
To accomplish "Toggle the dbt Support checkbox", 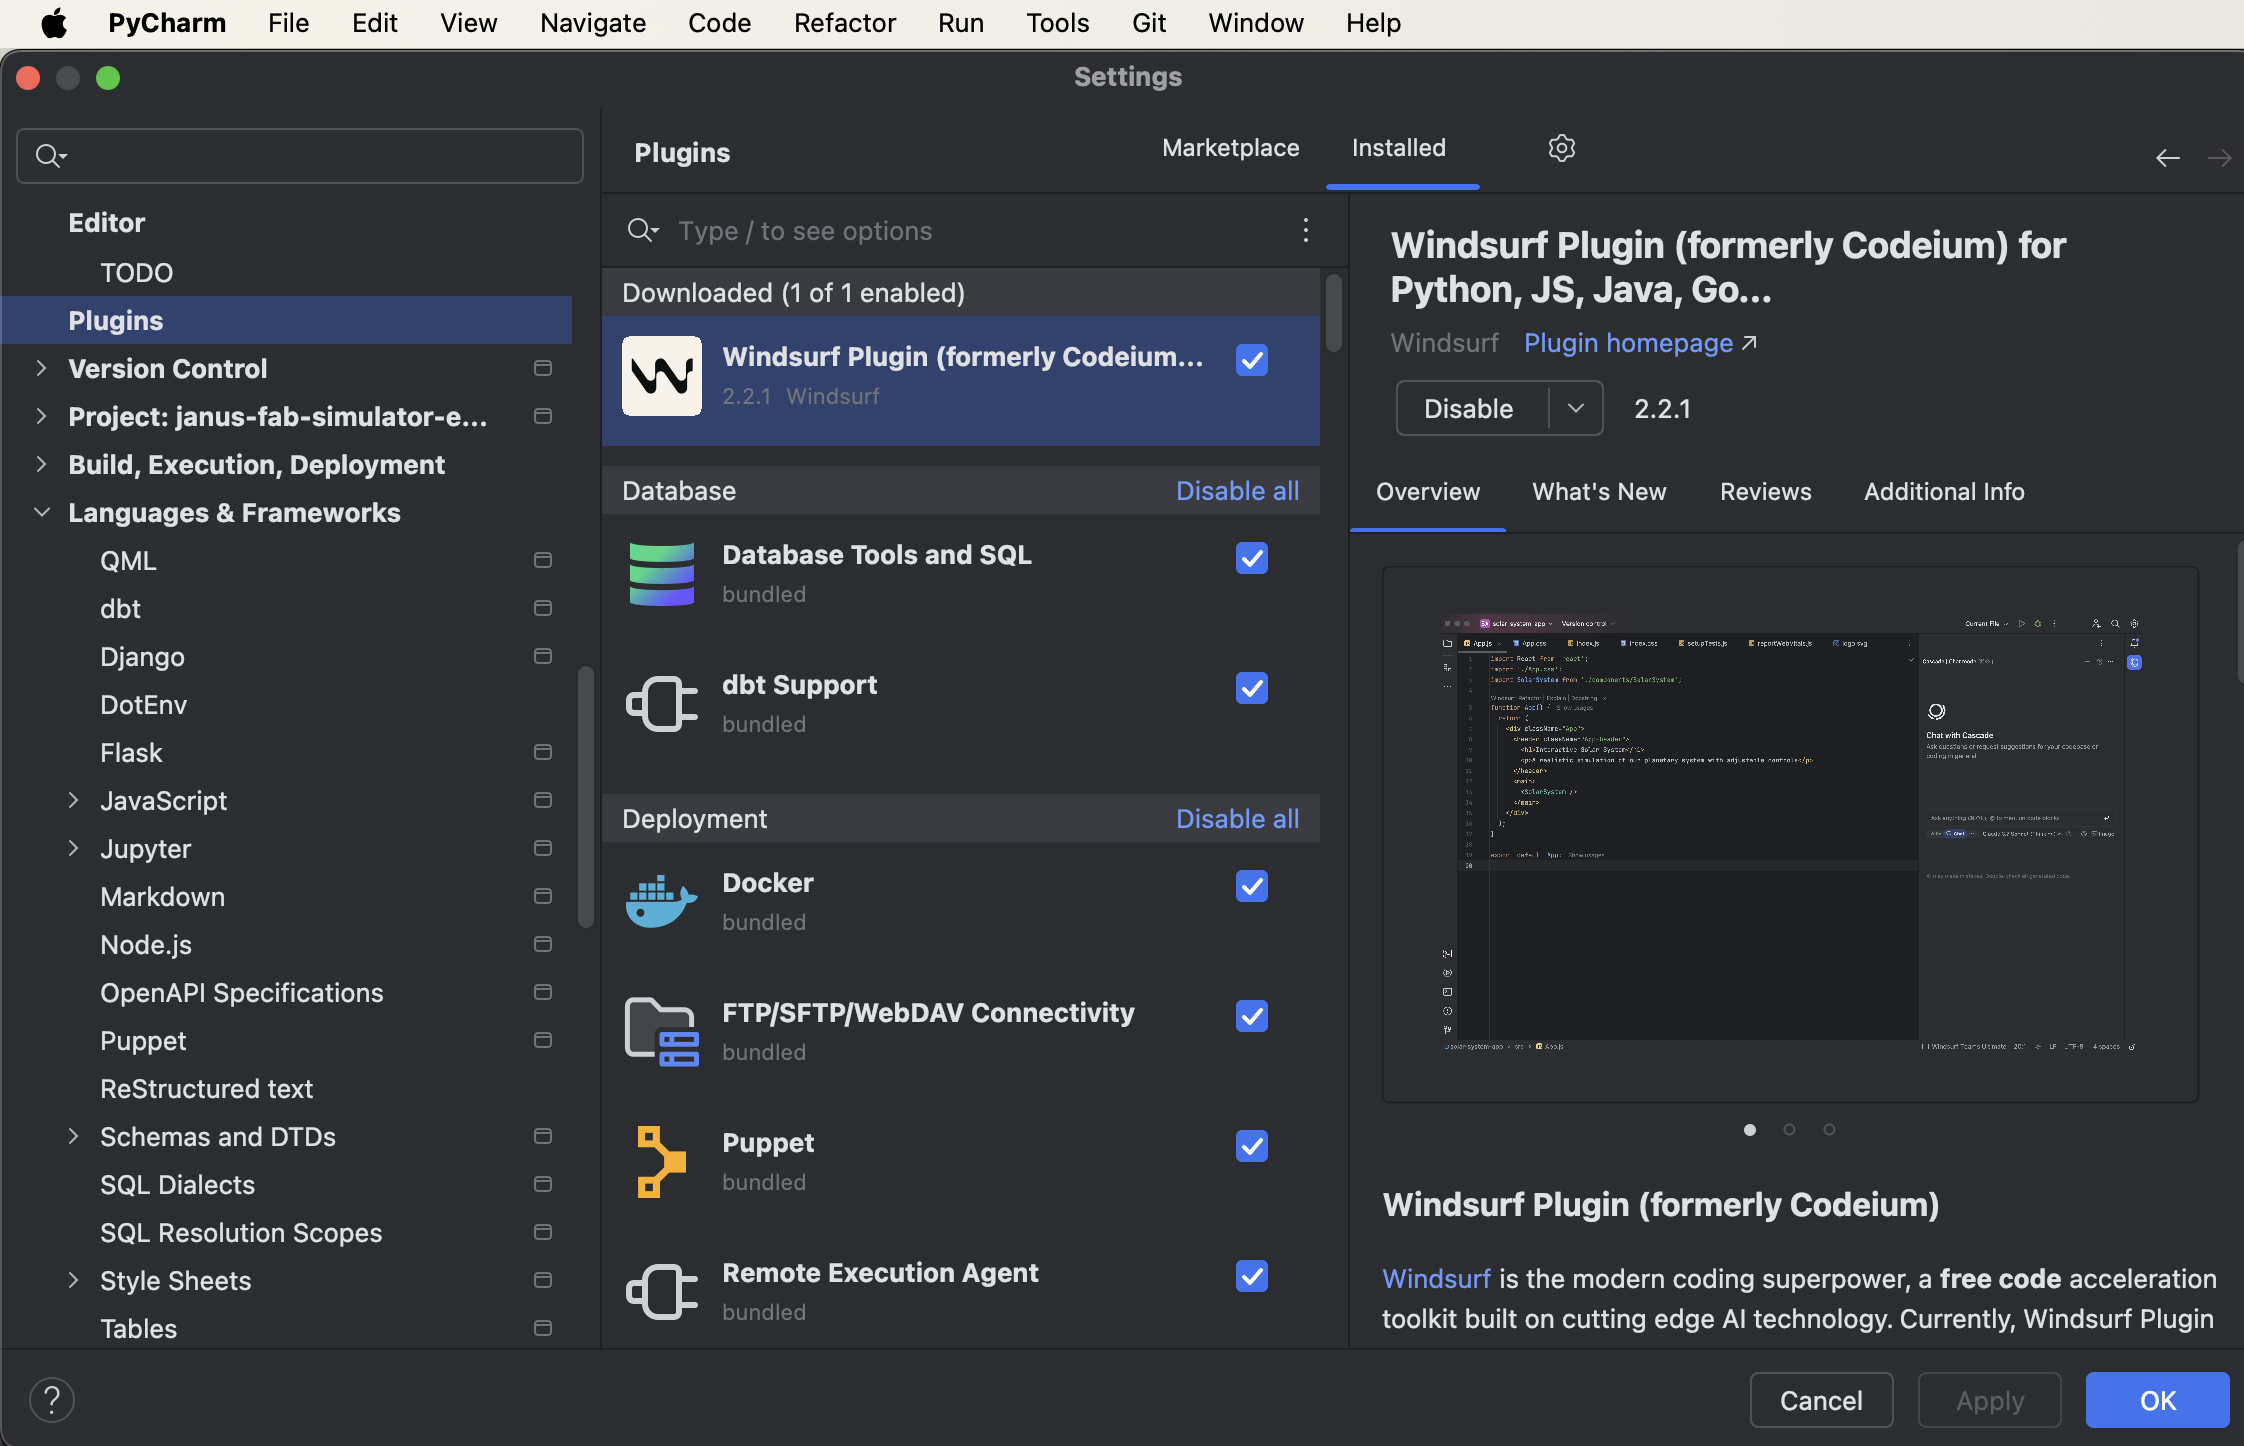I will tap(1252, 688).
